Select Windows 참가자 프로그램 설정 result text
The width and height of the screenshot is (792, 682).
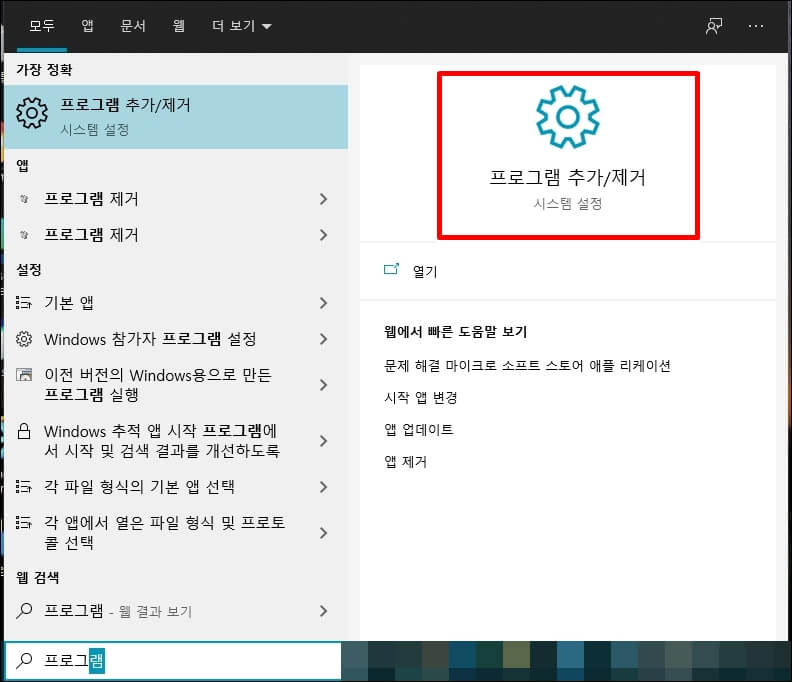150,338
